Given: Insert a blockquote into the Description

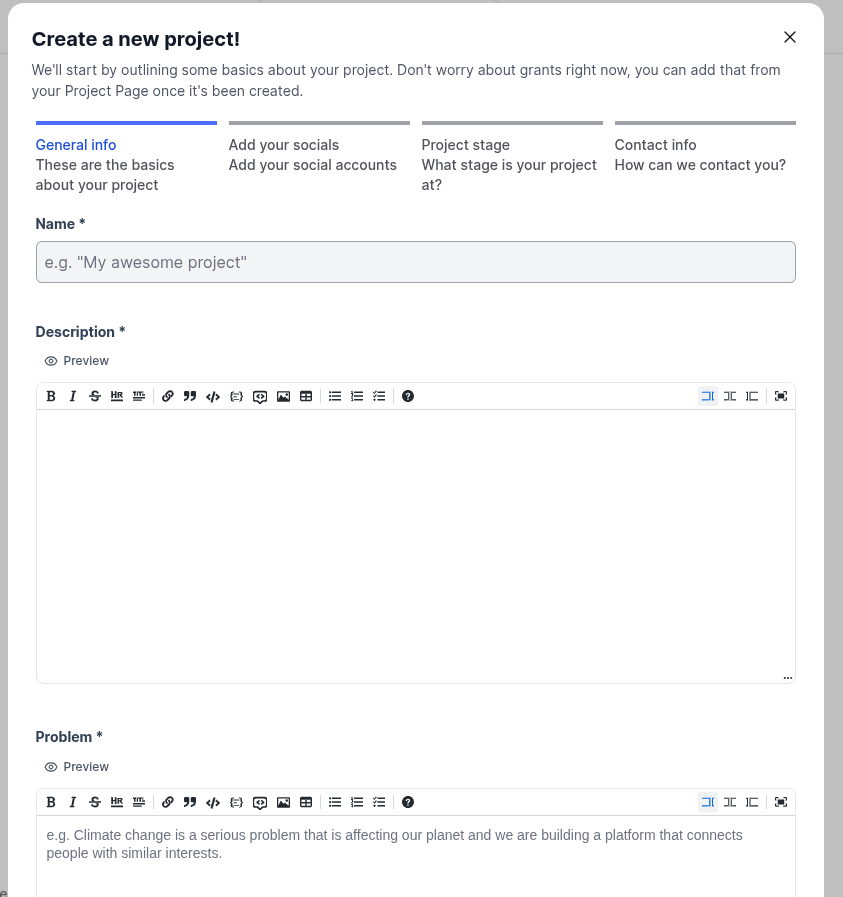Looking at the screenshot, I should tap(190, 396).
